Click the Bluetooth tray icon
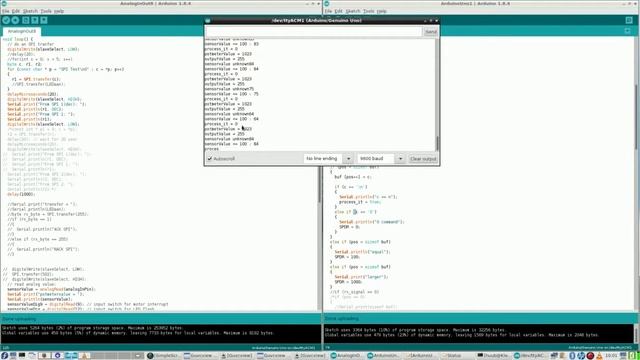Viewport: 640px width, 360px height. click(x=572, y=356)
